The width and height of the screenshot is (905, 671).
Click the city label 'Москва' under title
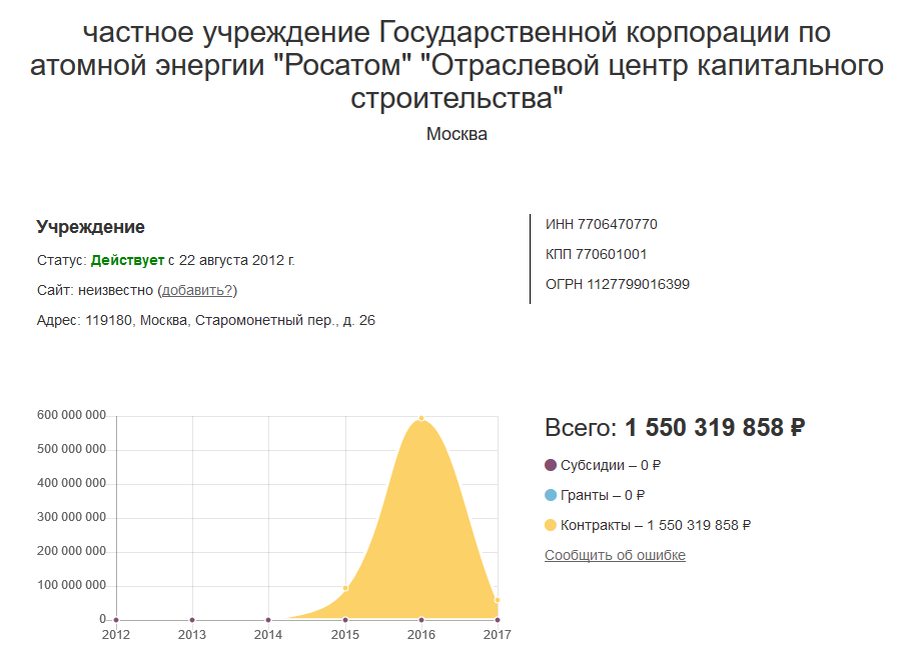click(x=457, y=134)
